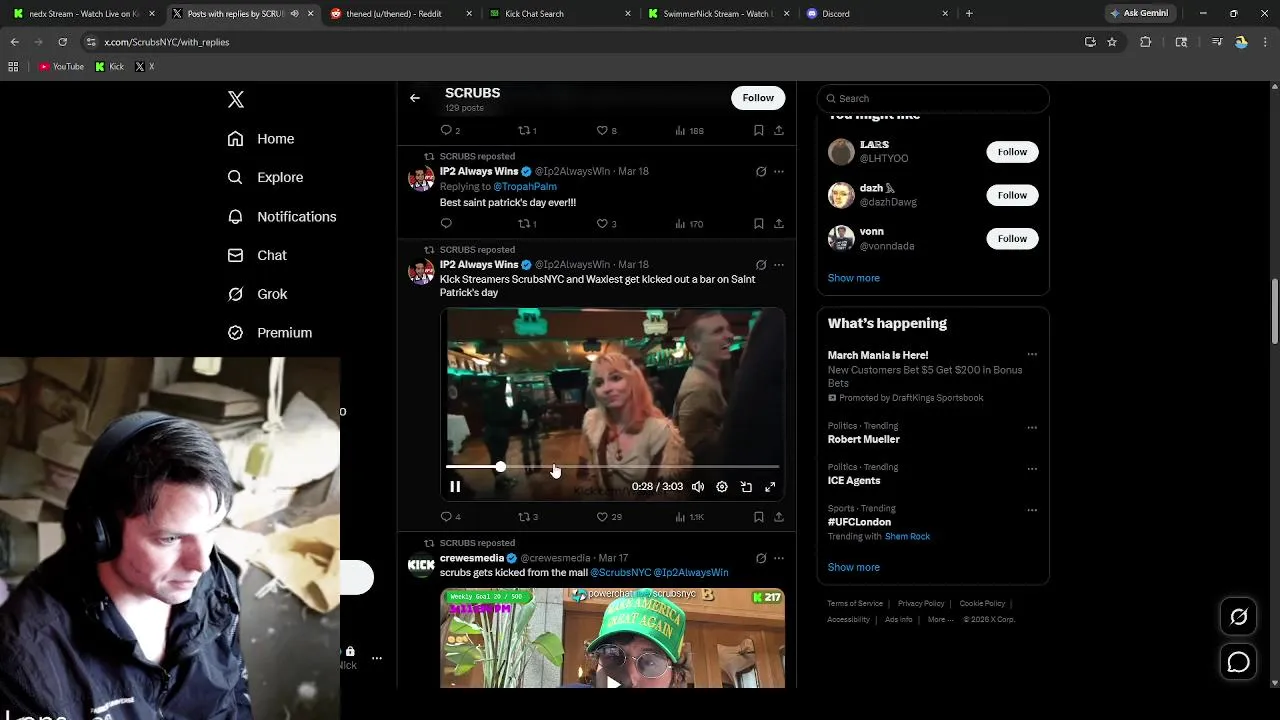Open account menu dots beside profile

pos(377,658)
